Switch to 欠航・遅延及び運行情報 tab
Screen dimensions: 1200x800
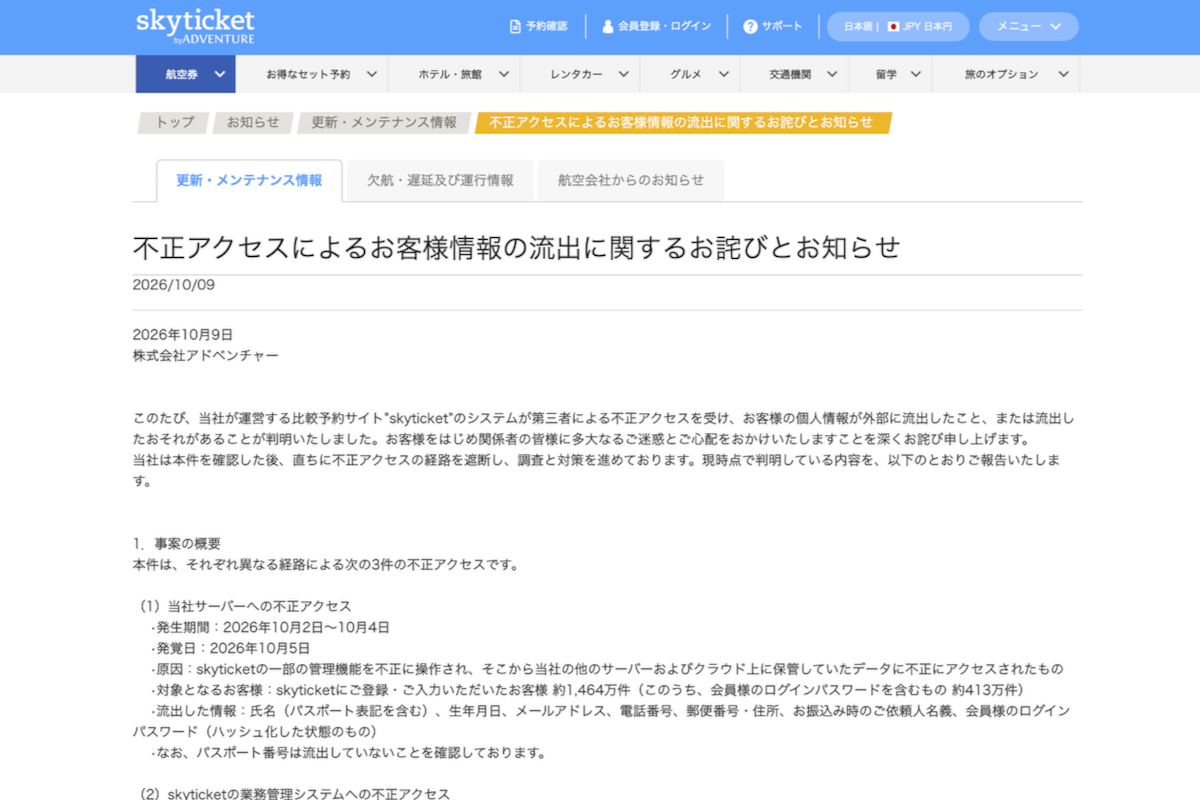click(440, 181)
